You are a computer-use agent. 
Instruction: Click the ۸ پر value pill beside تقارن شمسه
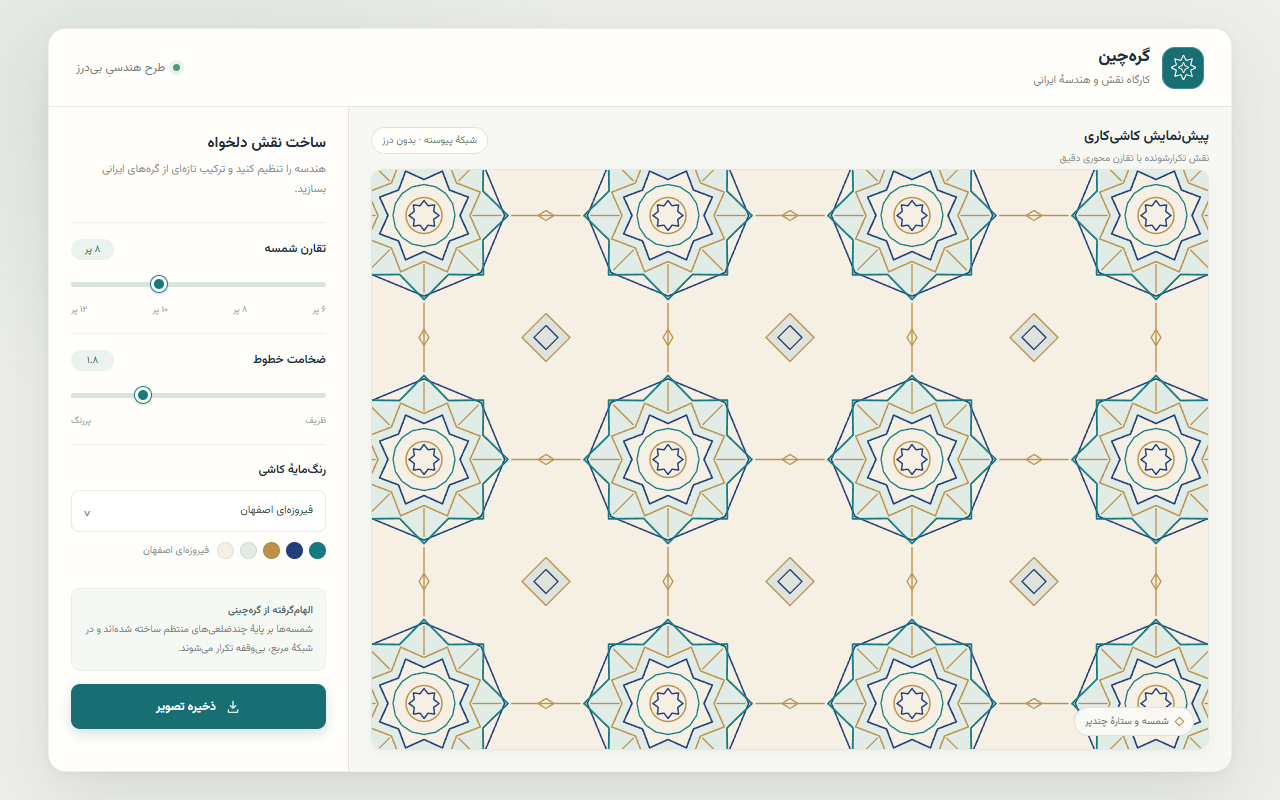pyautogui.click(x=92, y=249)
